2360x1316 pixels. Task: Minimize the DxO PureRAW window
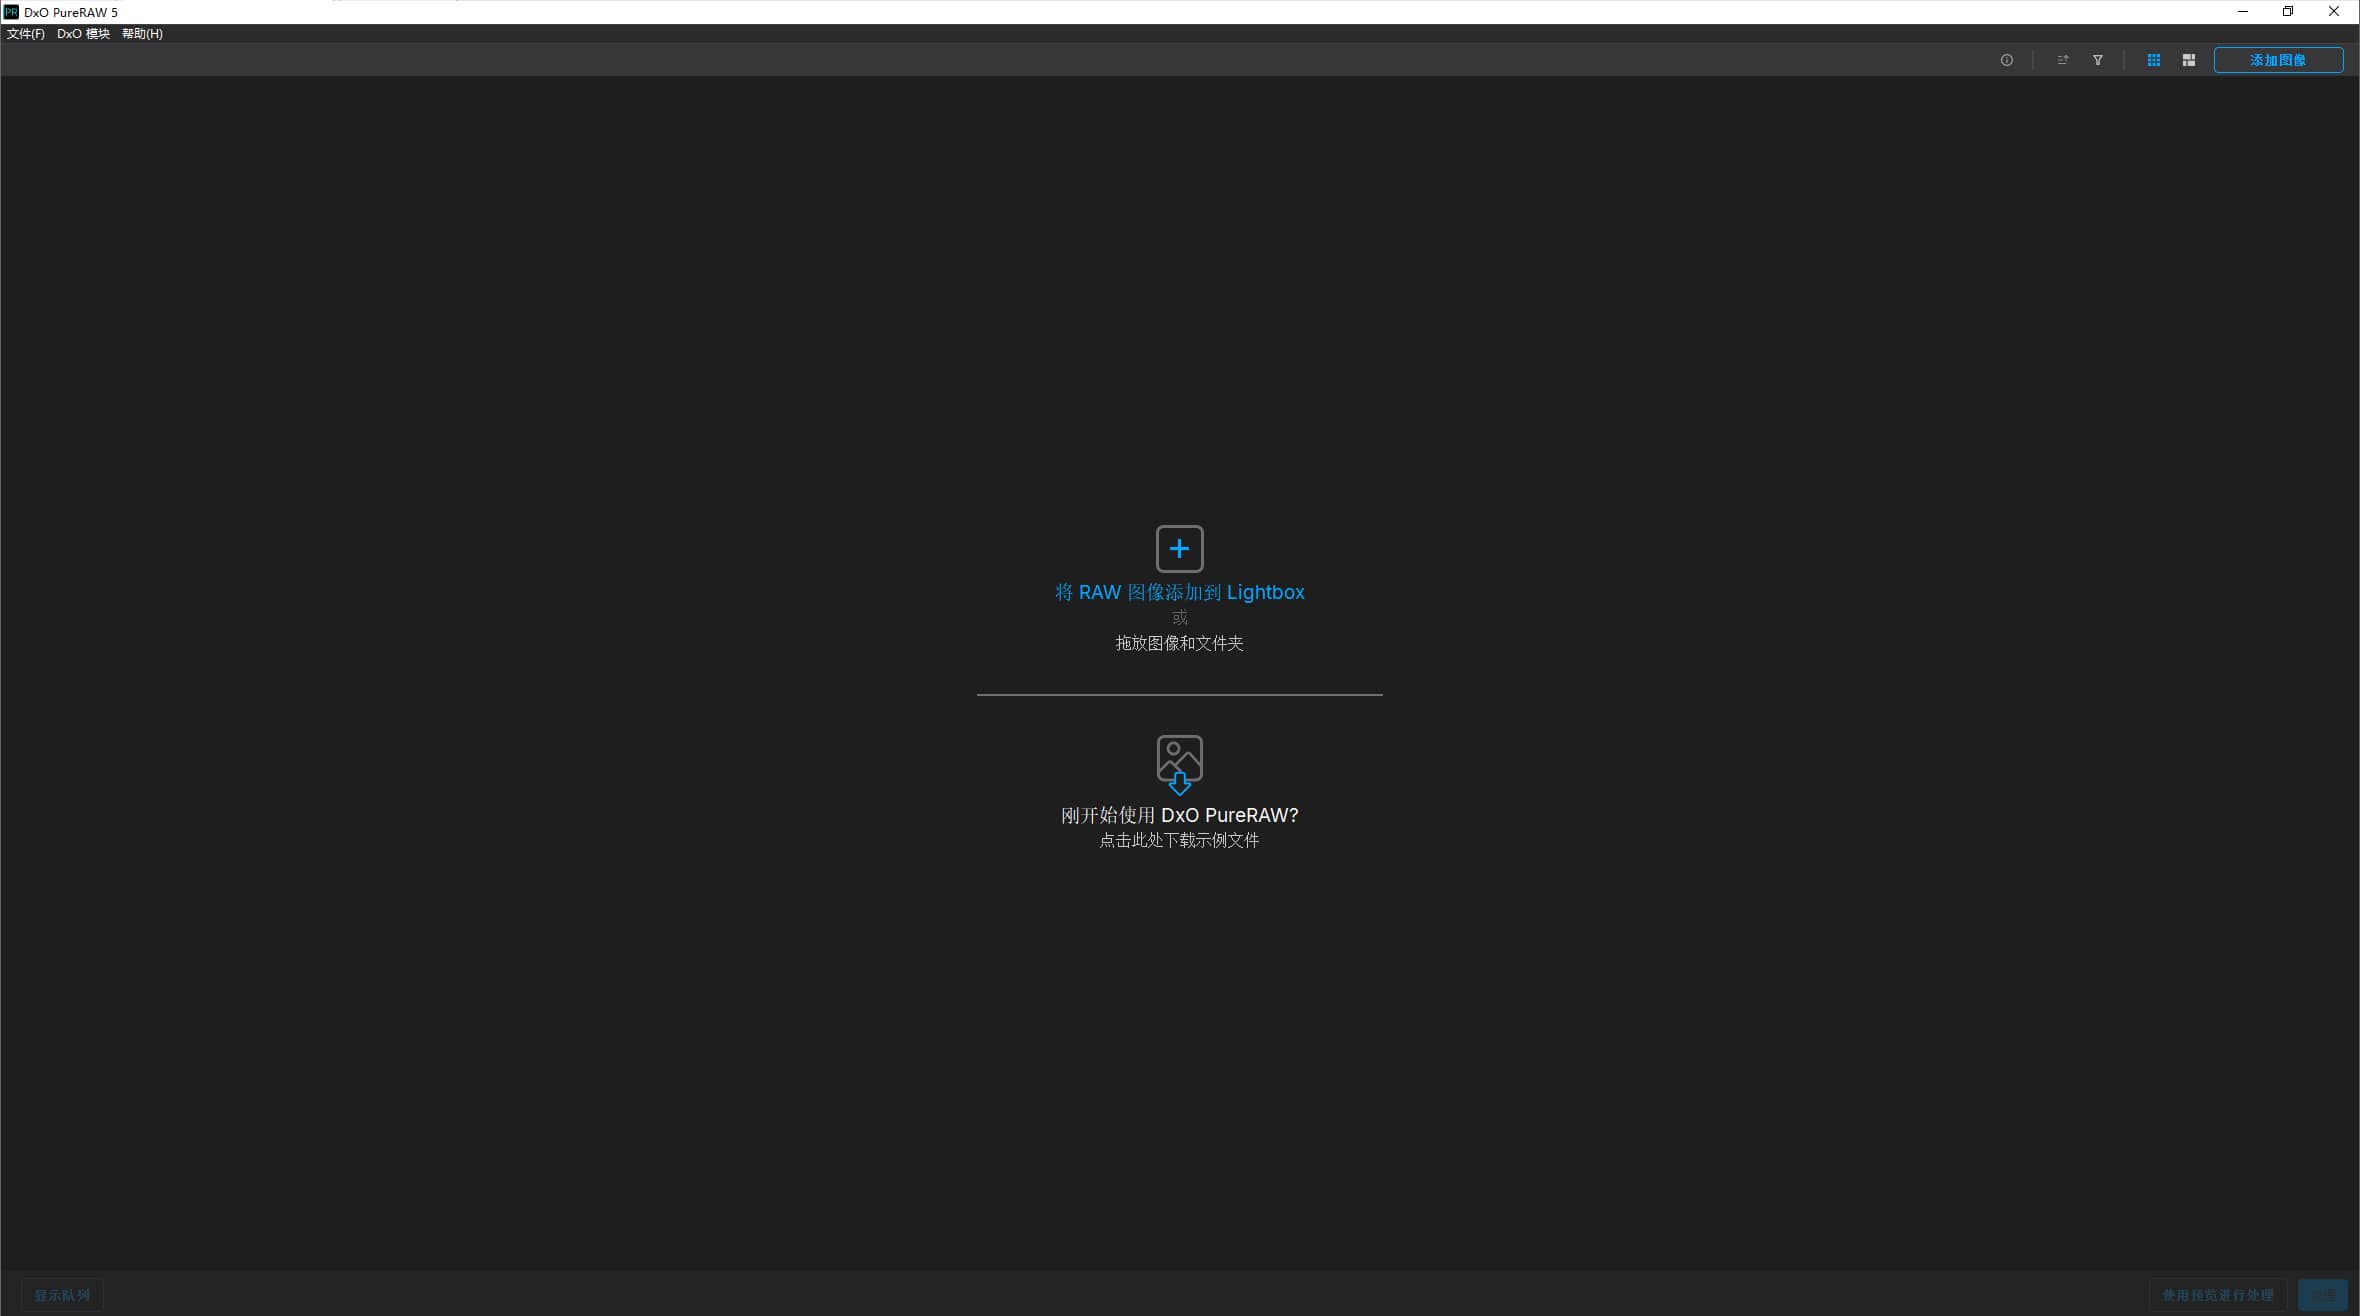tap(2242, 12)
